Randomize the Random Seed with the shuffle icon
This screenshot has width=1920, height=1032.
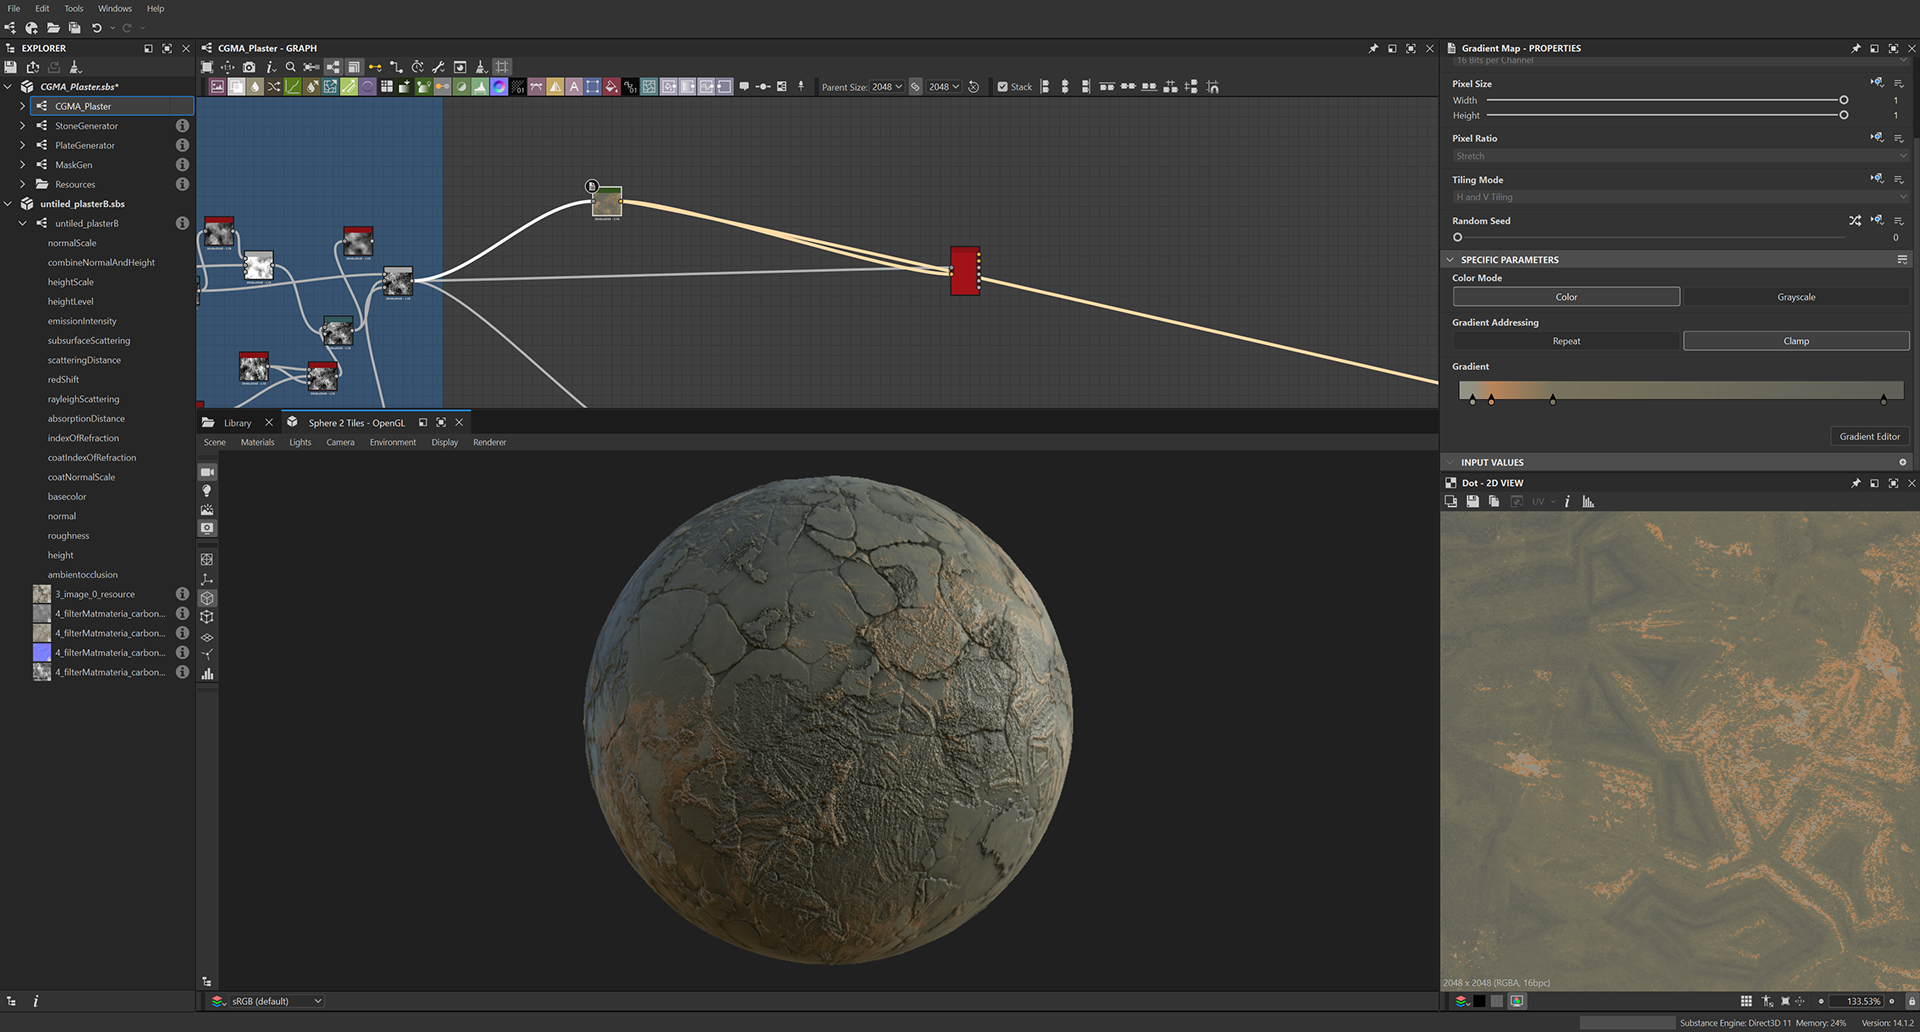pyautogui.click(x=1855, y=221)
